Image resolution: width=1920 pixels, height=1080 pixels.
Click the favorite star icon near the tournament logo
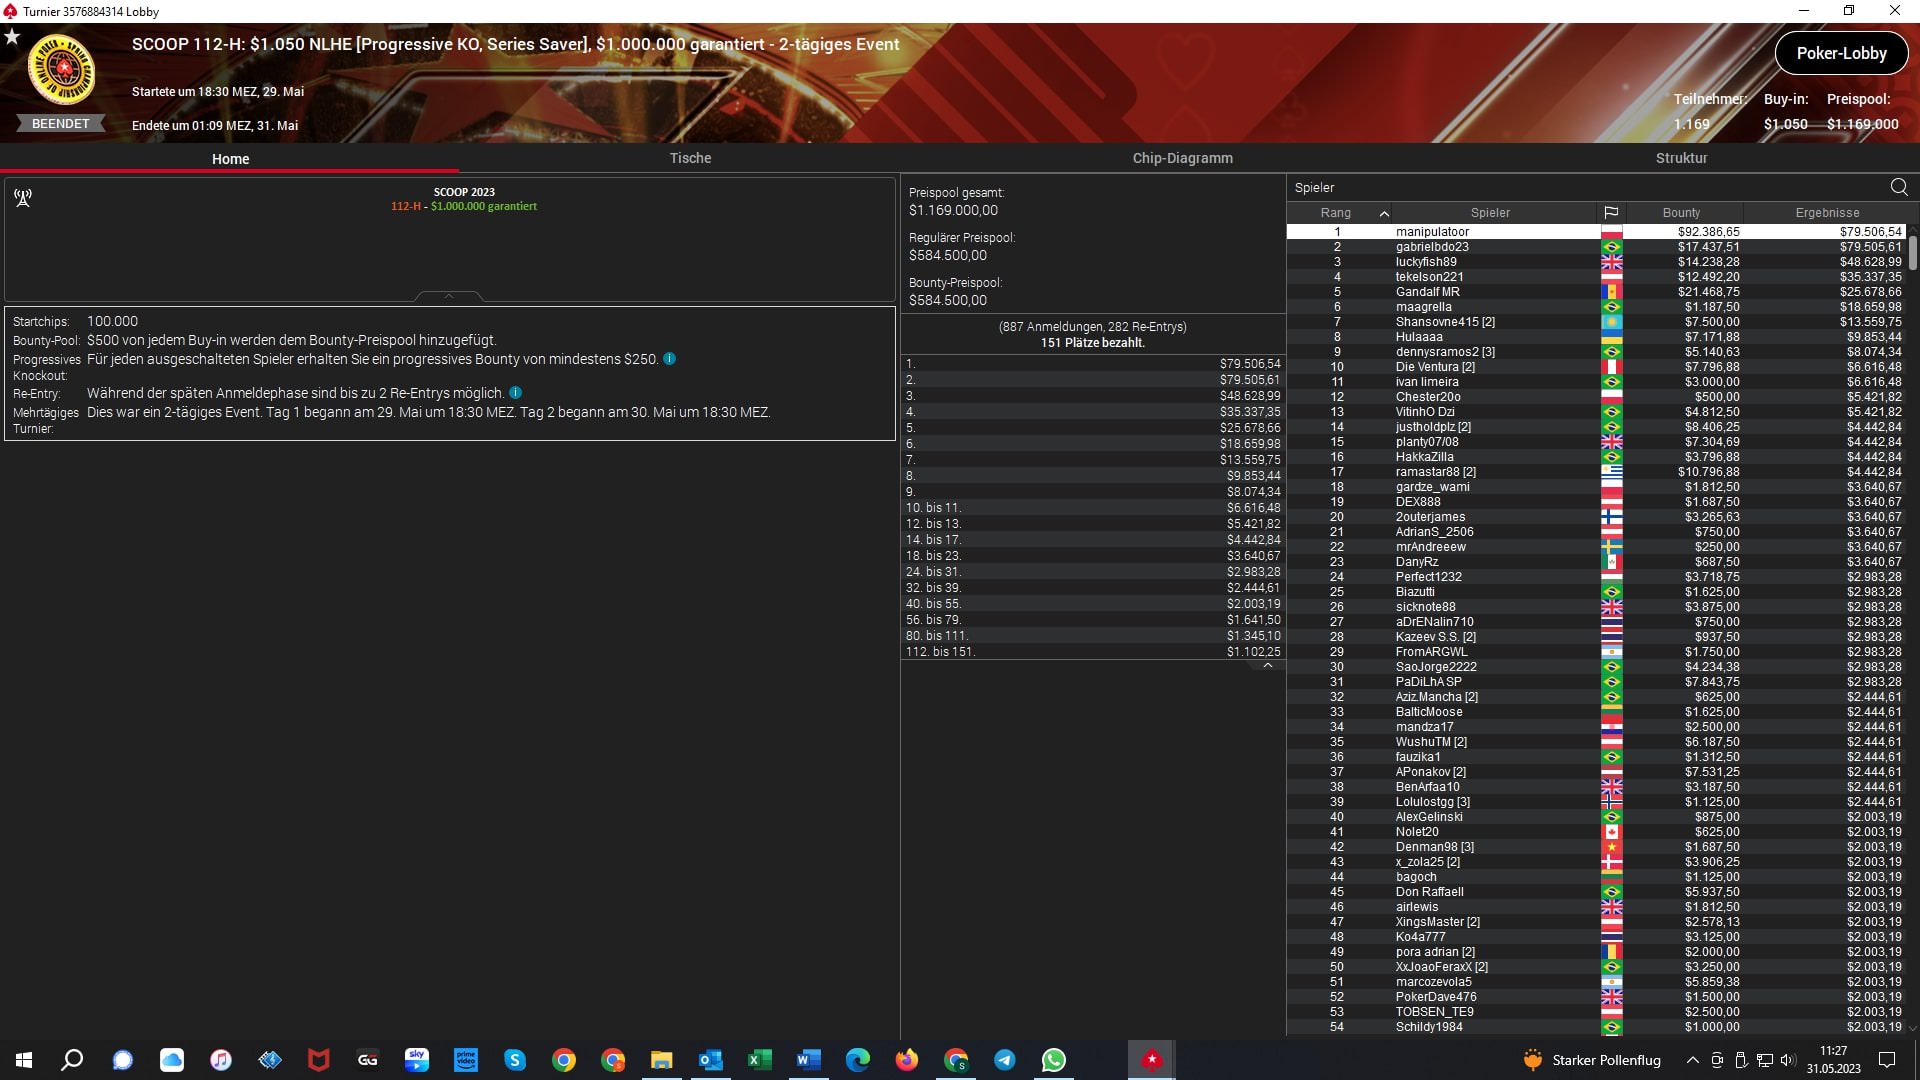point(12,37)
